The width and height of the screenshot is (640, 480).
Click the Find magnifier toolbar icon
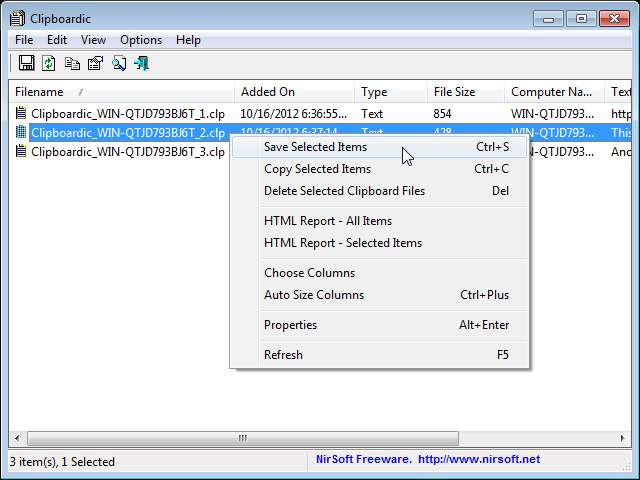pos(118,63)
